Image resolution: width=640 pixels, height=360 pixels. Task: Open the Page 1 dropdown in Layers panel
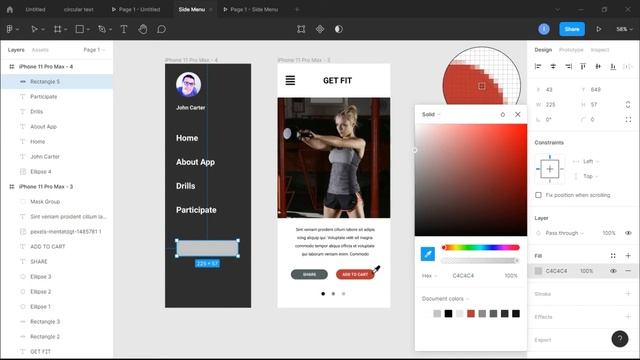click(x=95, y=50)
